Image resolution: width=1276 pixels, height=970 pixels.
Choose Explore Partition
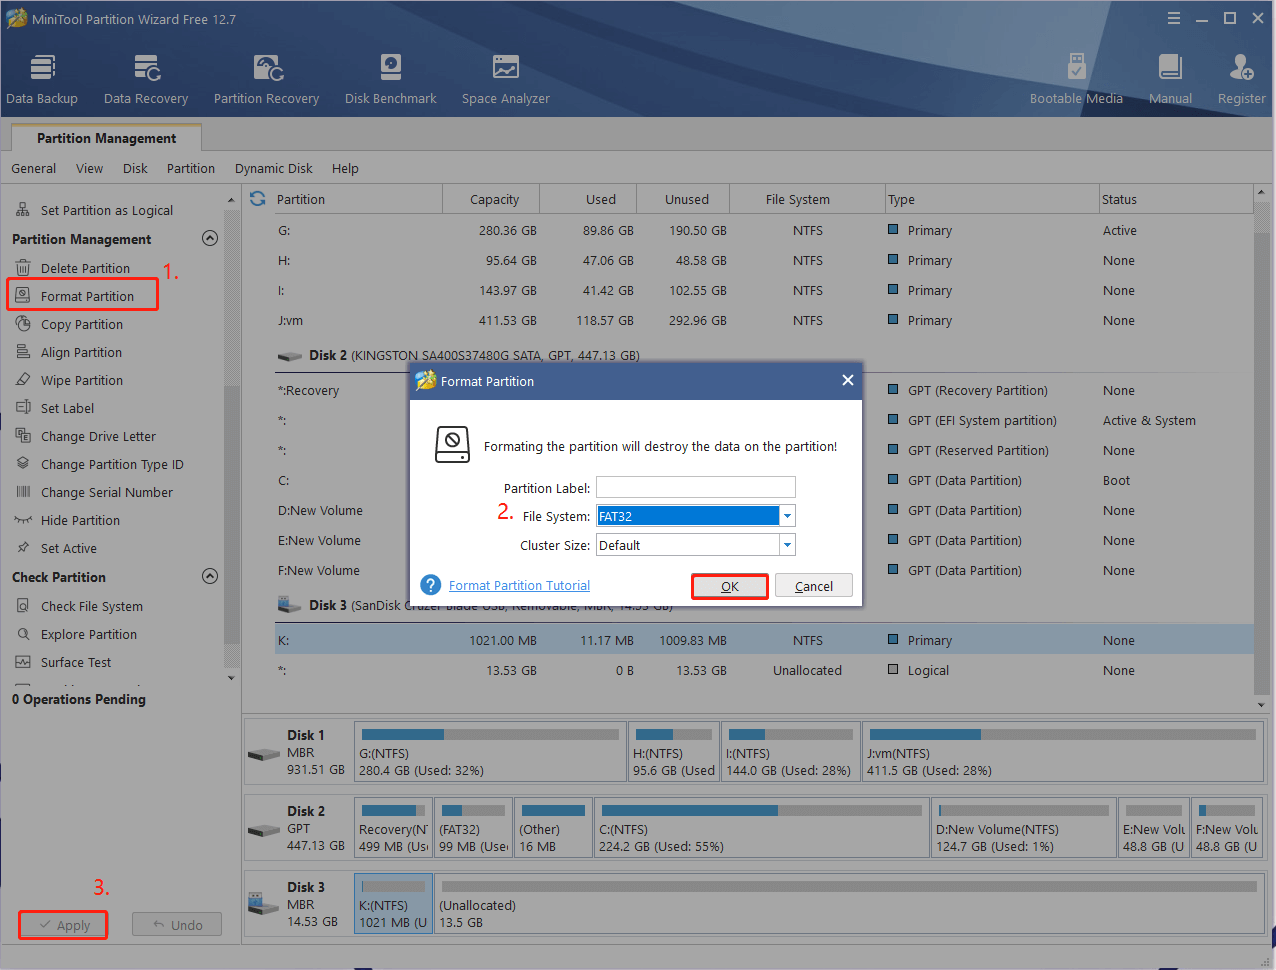coord(89,634)
